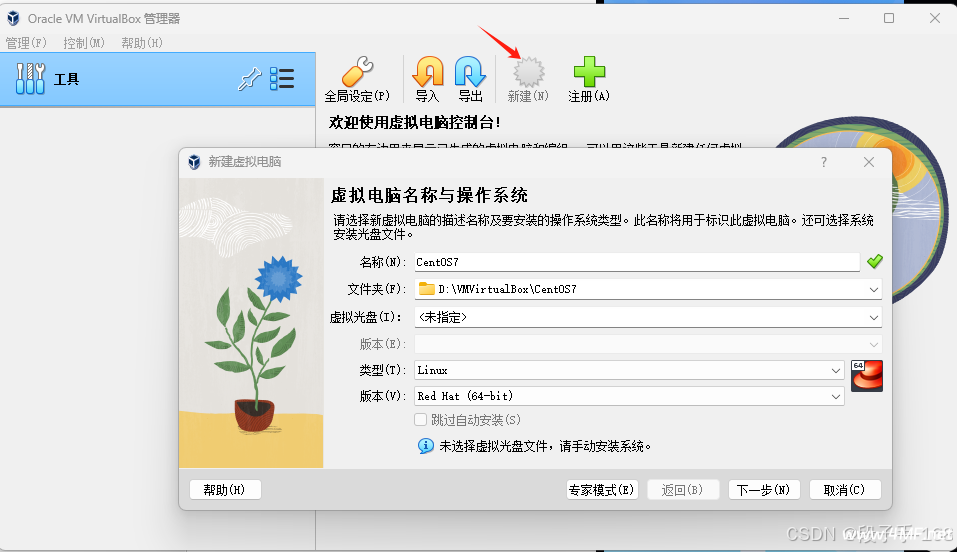Switch to Expert Mode (专家模式) button
Image resolution: width=957 pixels, height=552 pixels.
coord(601,490)
